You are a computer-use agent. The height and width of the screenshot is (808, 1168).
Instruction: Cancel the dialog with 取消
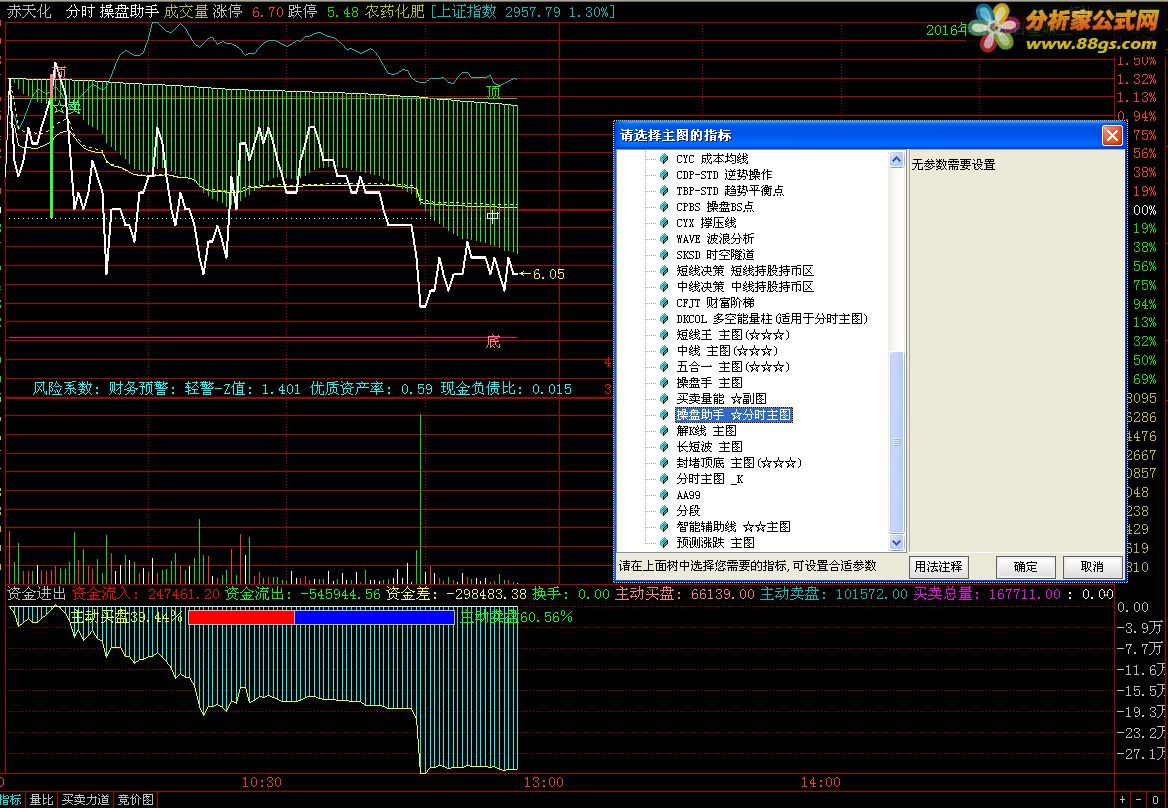click(1092, 567)
